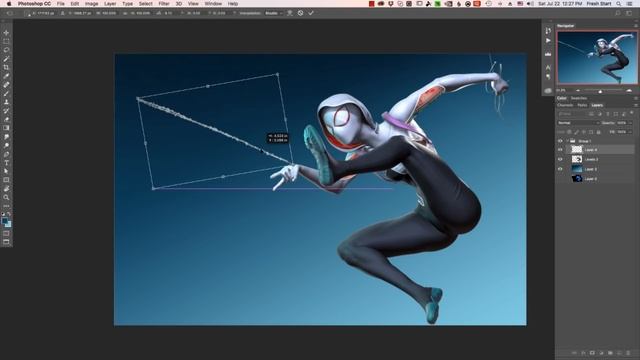
Task: Switch to the Color tab
Action: click(562, 98)
